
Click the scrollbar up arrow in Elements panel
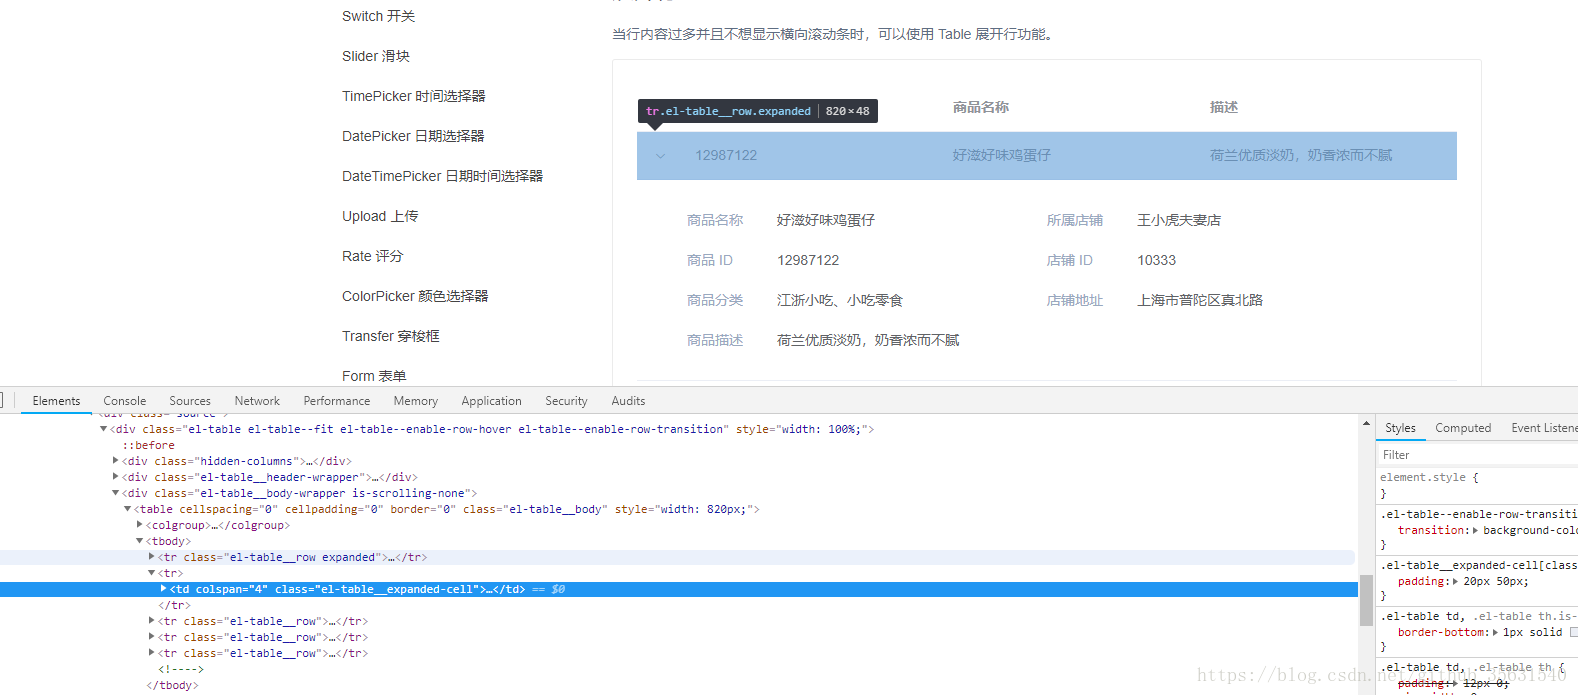[x=1366, y=424]
